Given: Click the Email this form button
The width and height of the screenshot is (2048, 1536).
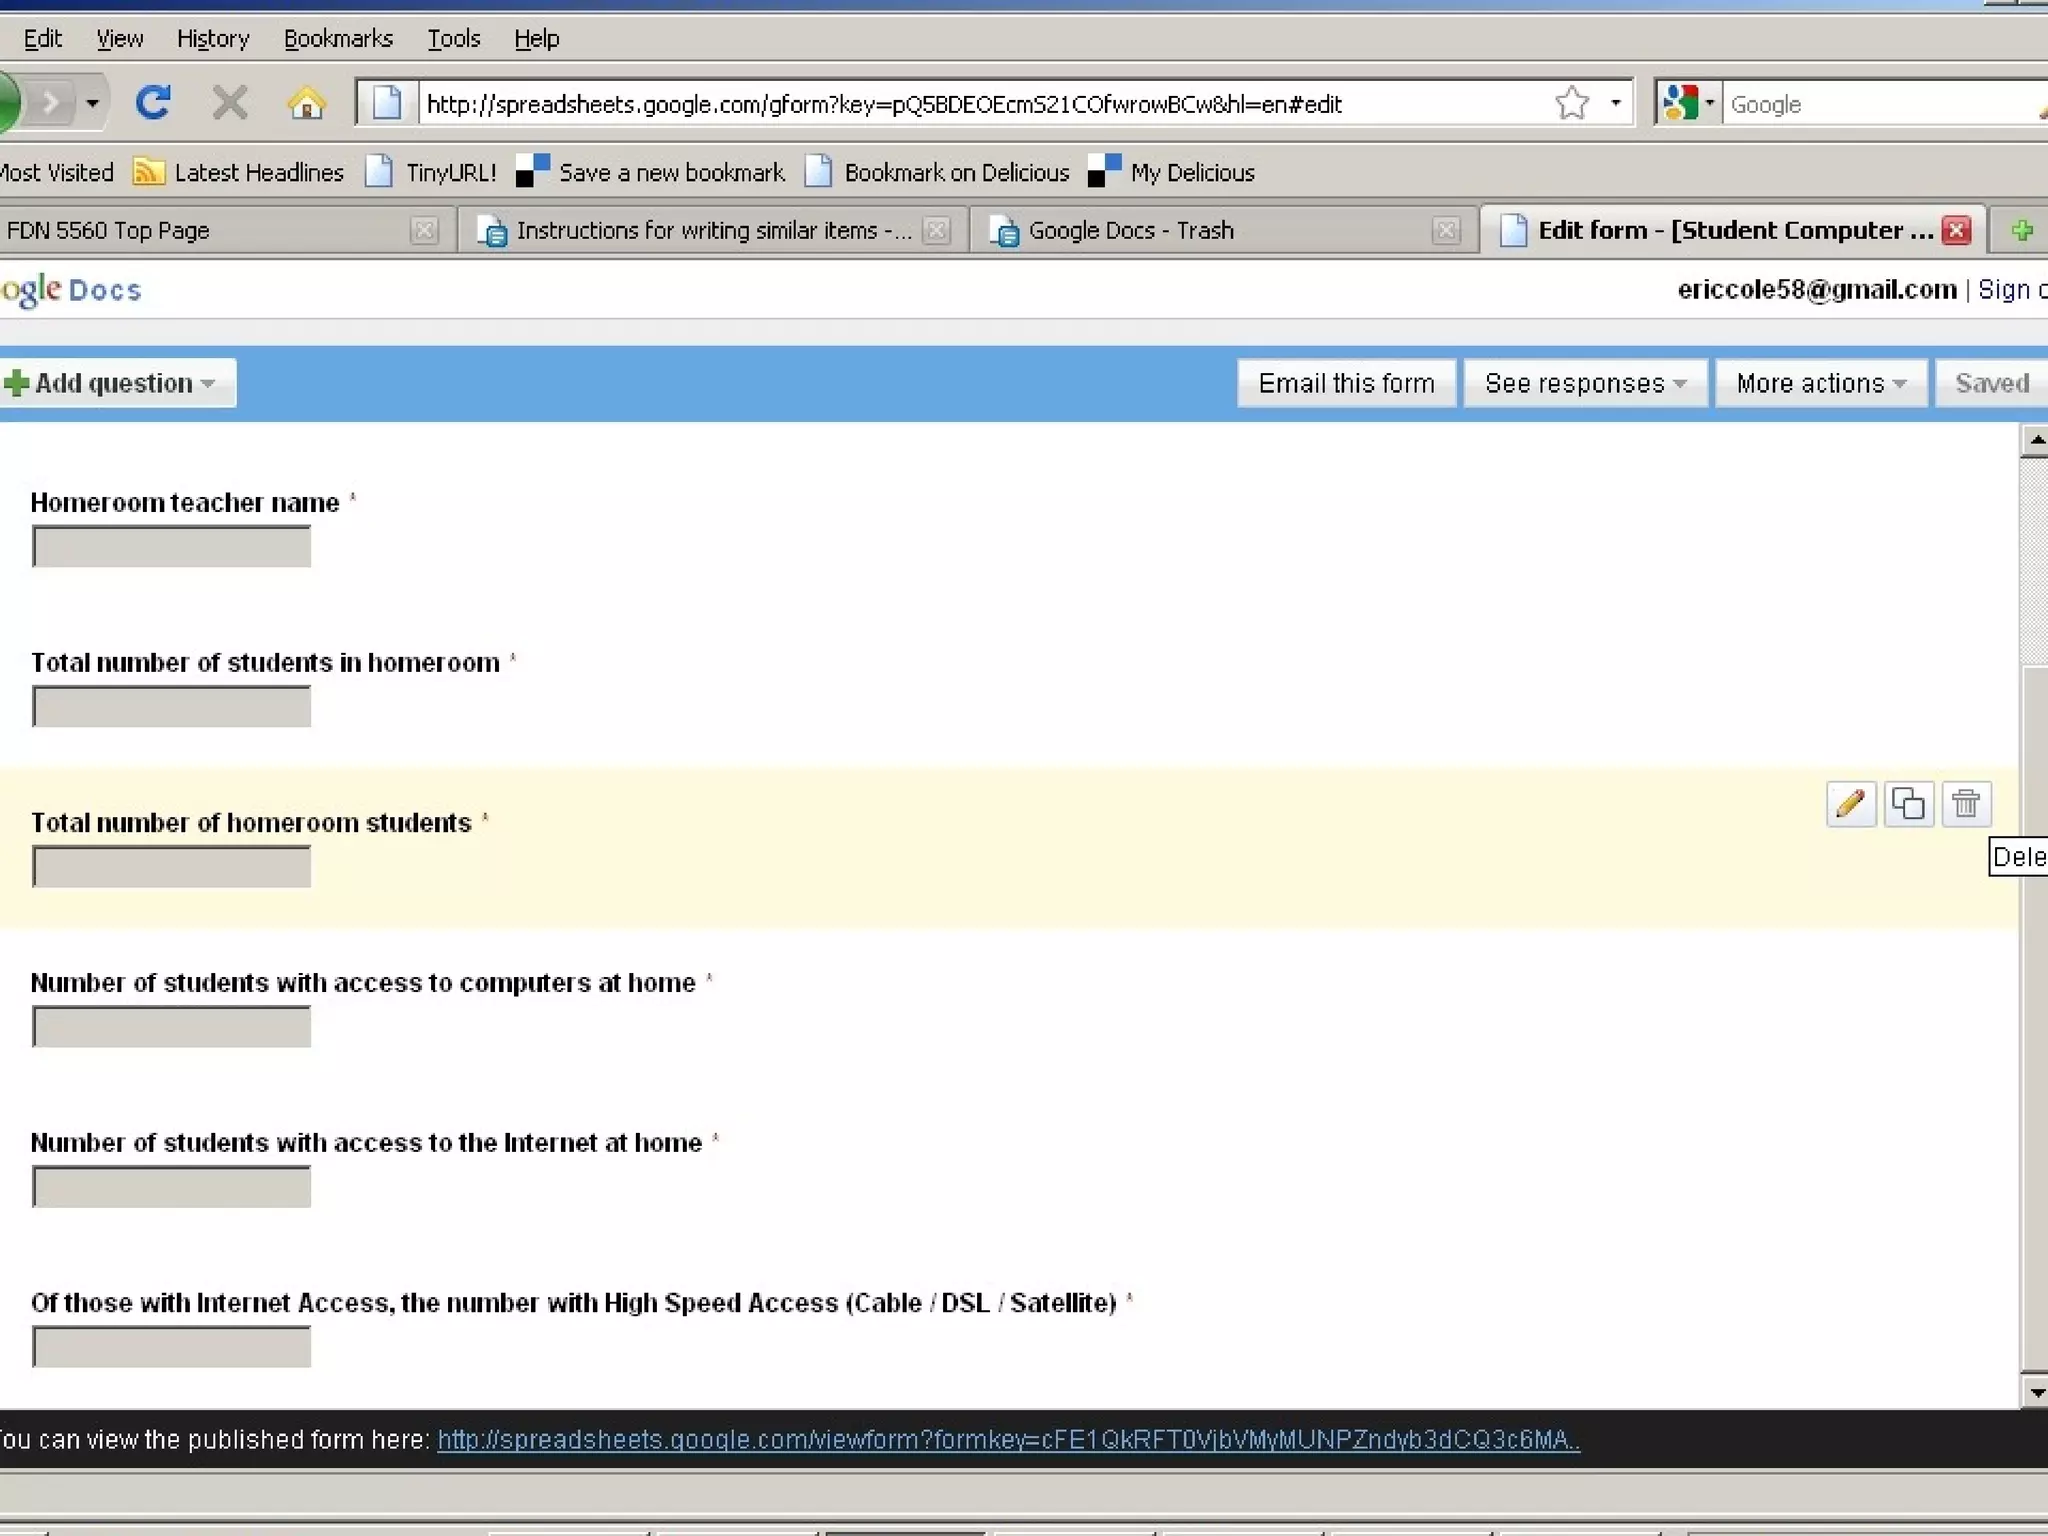Looking at the screenshot, I should [x=1346, y=383].
